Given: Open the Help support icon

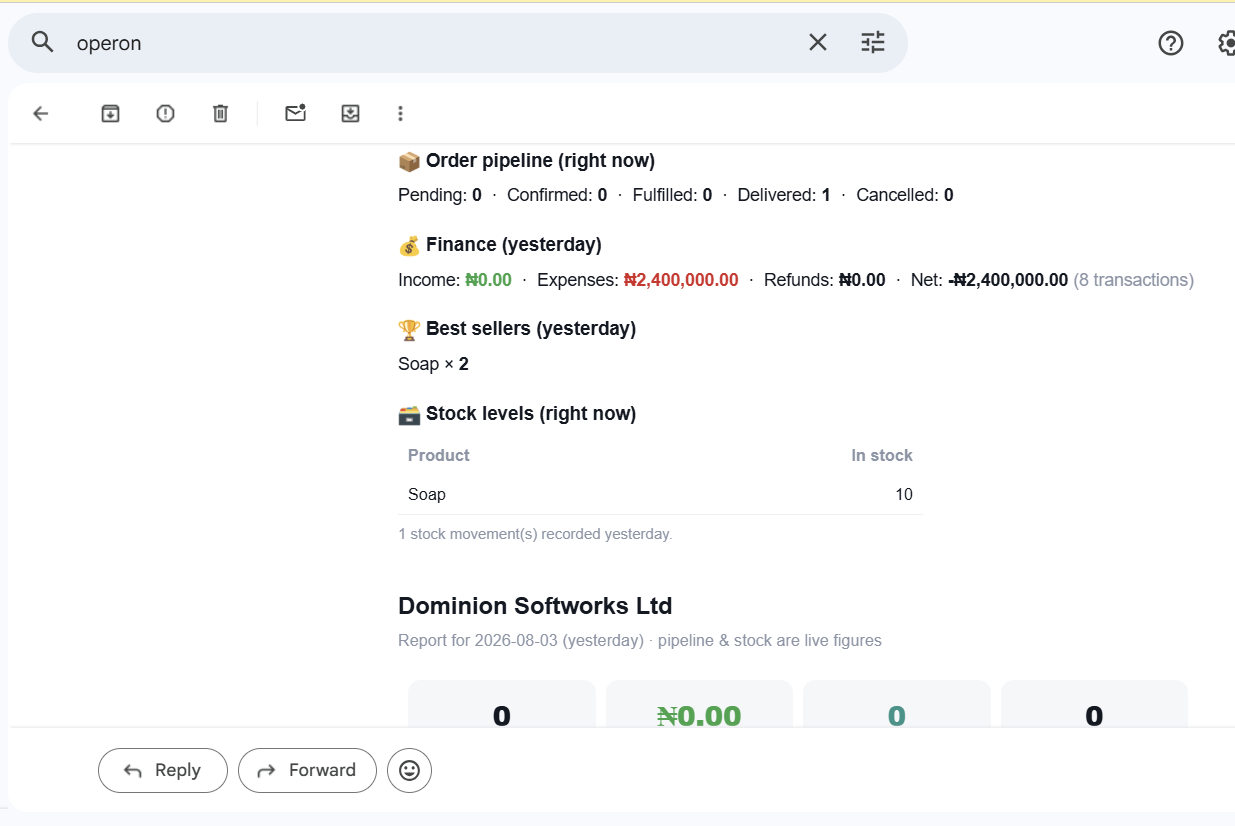Looking at the screenshot, I should click(x=1171, y=43).
